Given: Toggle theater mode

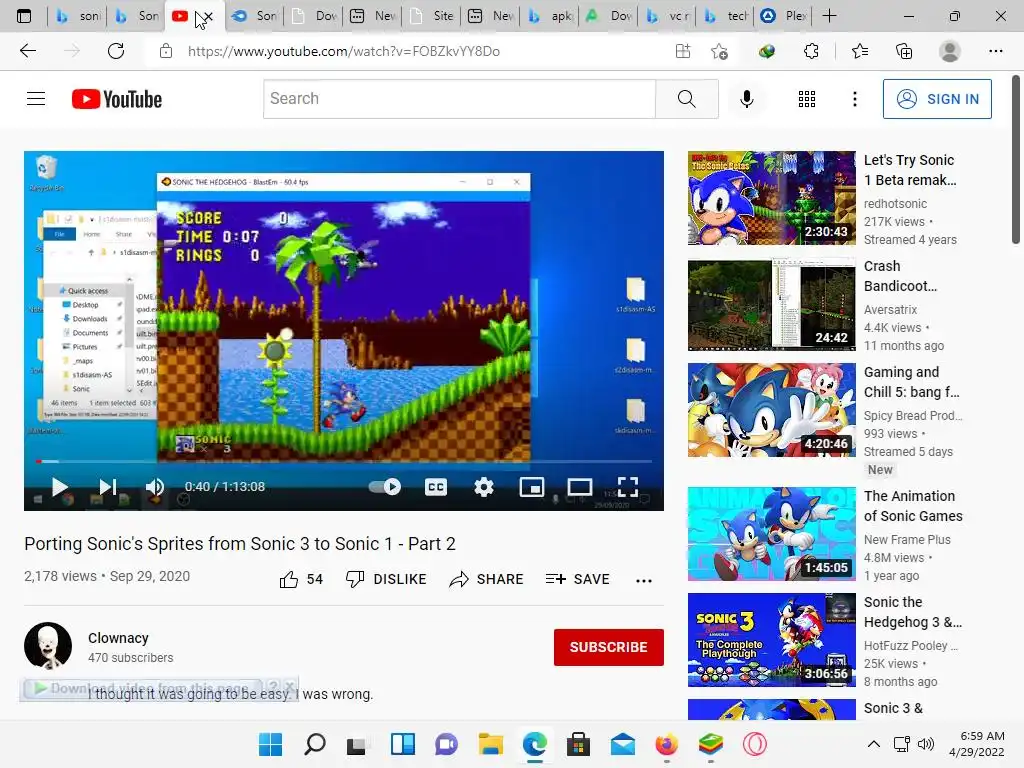Looking at the screenshot, I should point(579,487).
